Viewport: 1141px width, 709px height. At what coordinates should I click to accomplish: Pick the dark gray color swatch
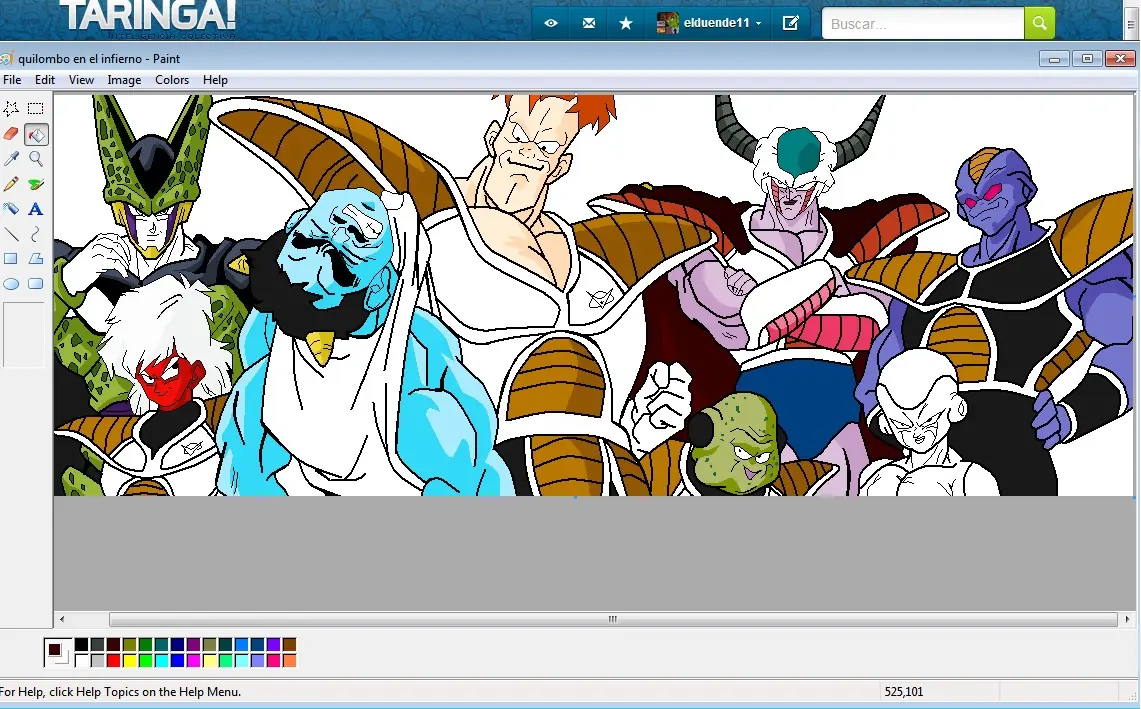[98, 644]
